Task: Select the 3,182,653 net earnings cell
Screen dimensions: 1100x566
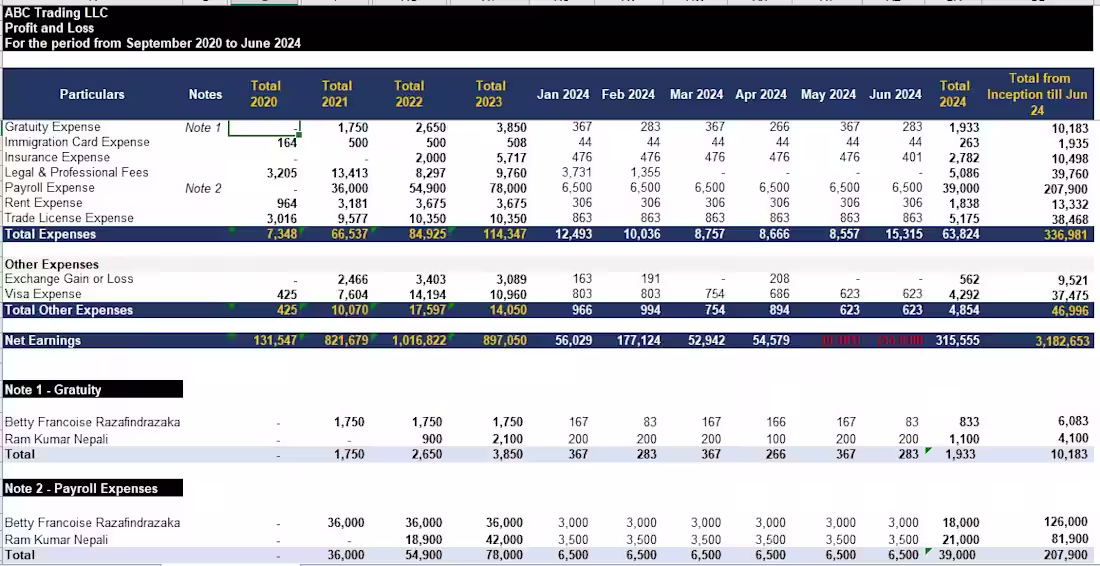Action: [1062, 341]
